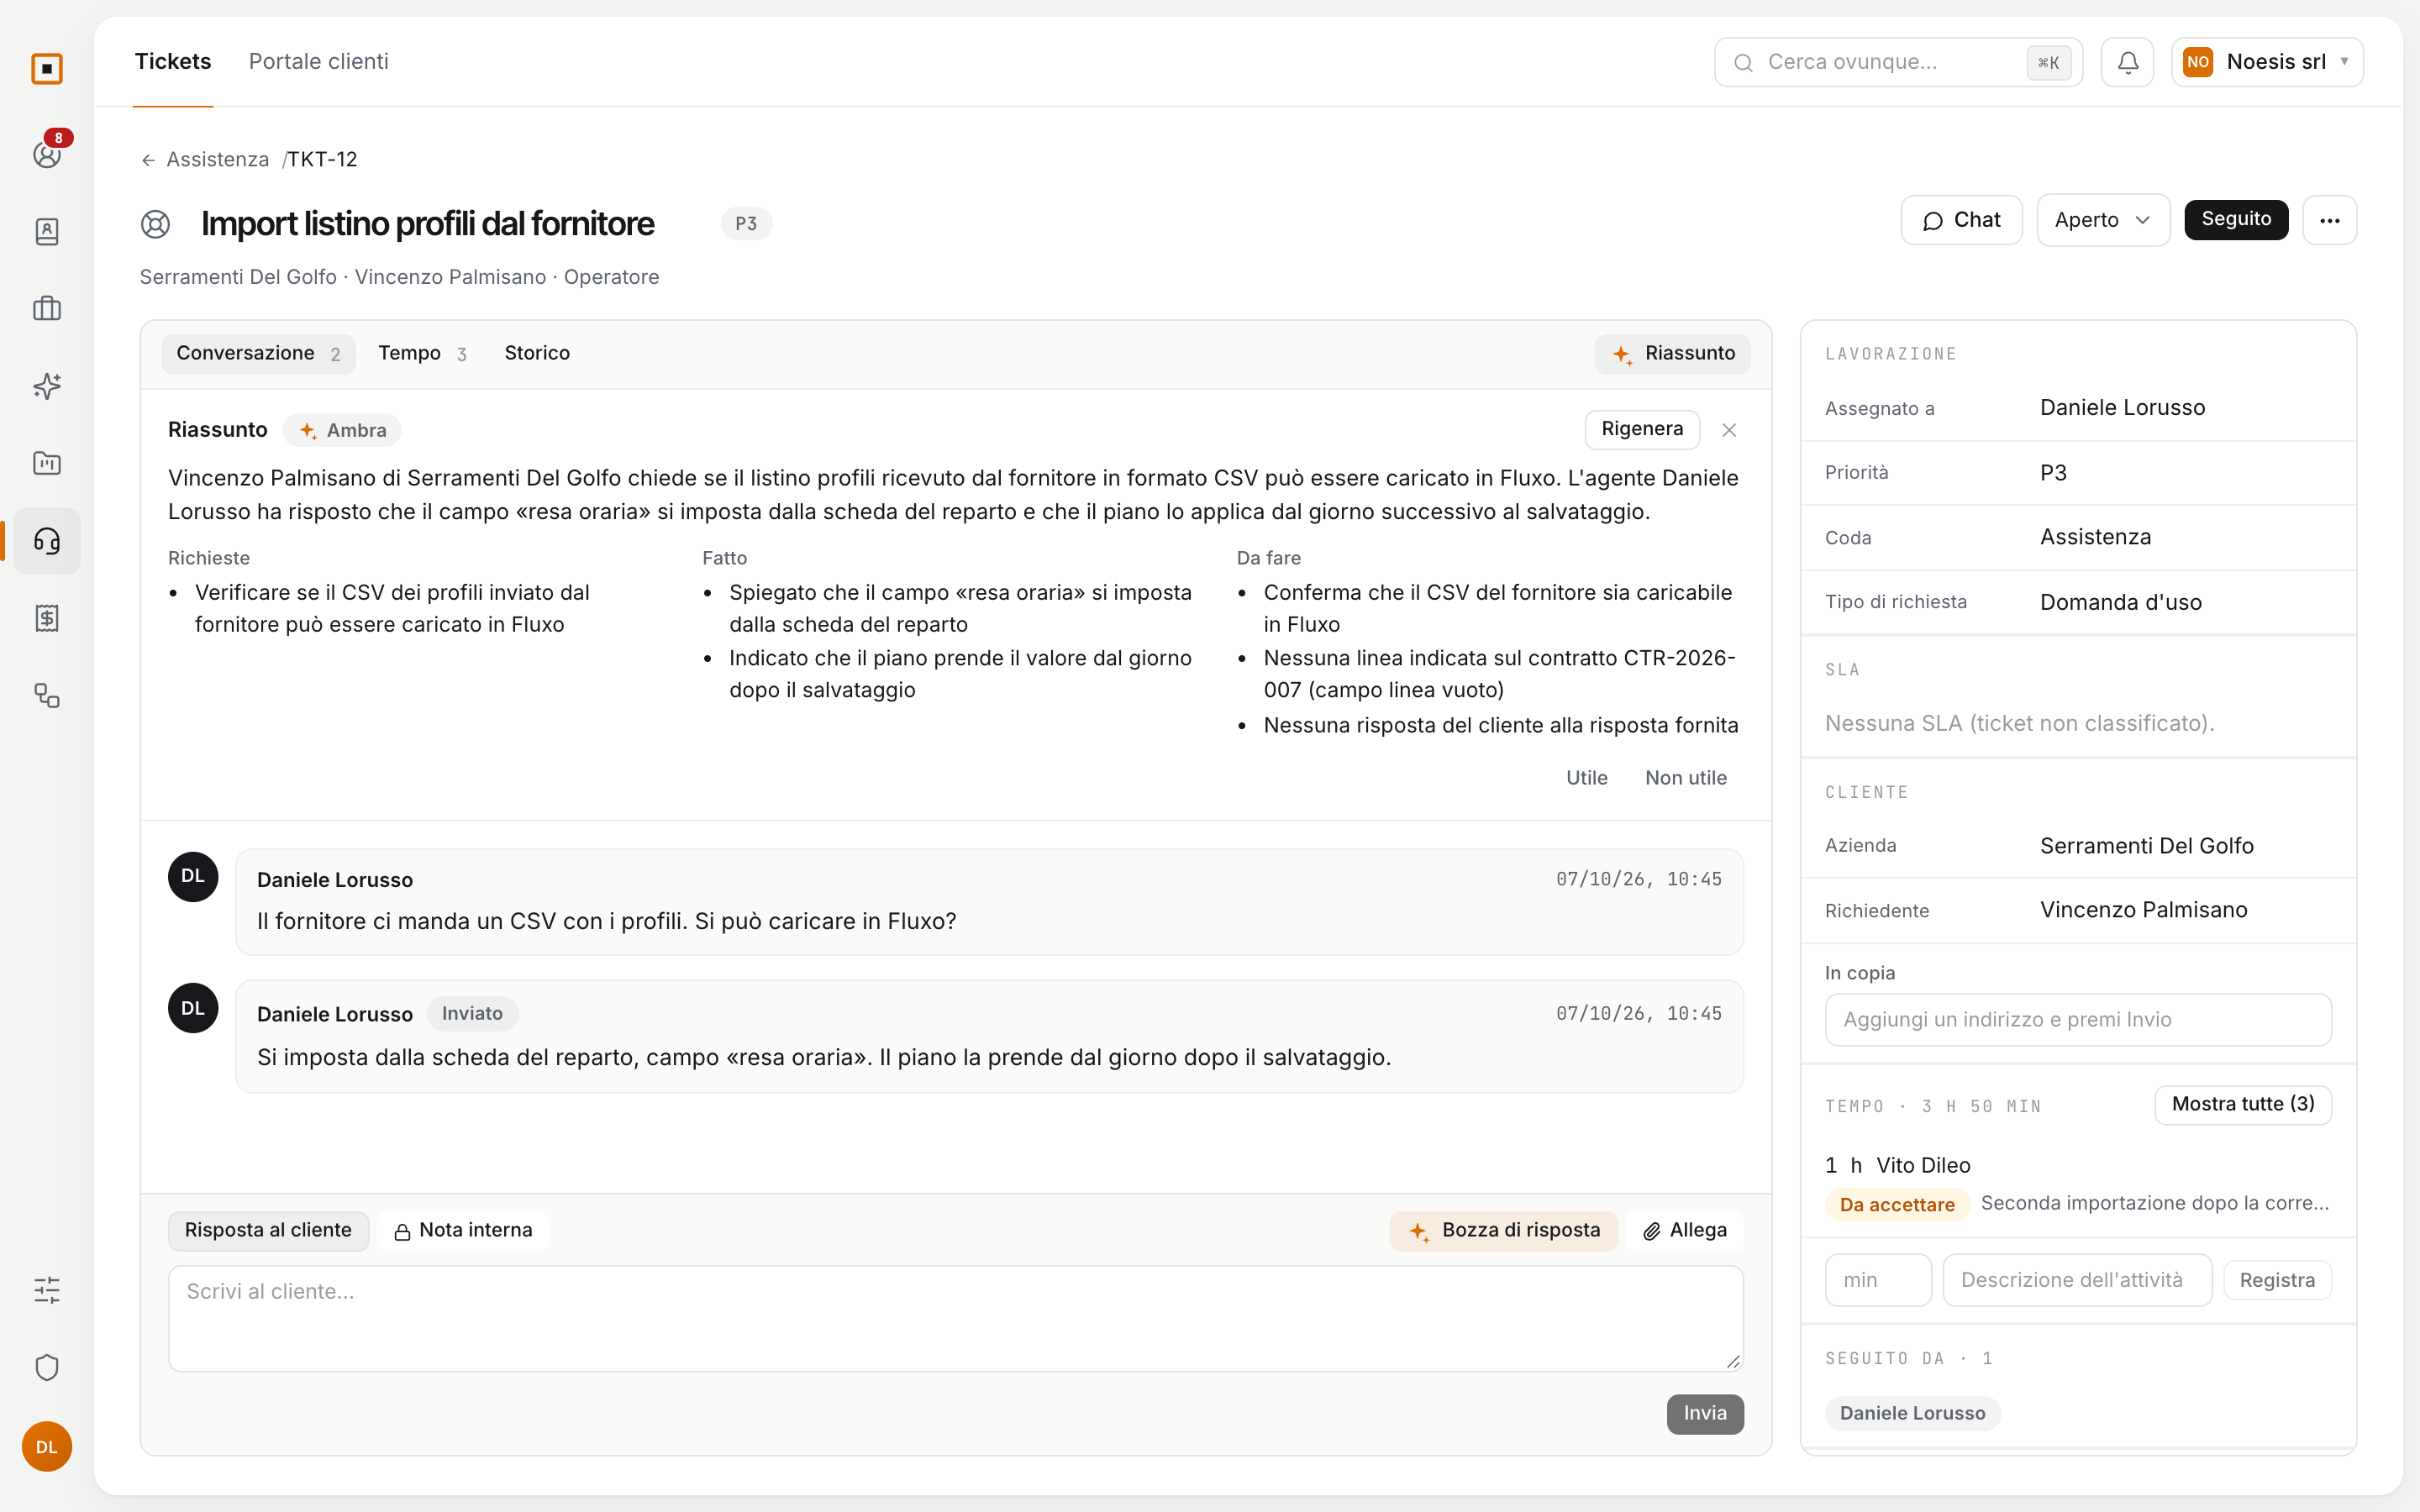Open the Noesis srl account dropdown

[x=2267, y=62]
